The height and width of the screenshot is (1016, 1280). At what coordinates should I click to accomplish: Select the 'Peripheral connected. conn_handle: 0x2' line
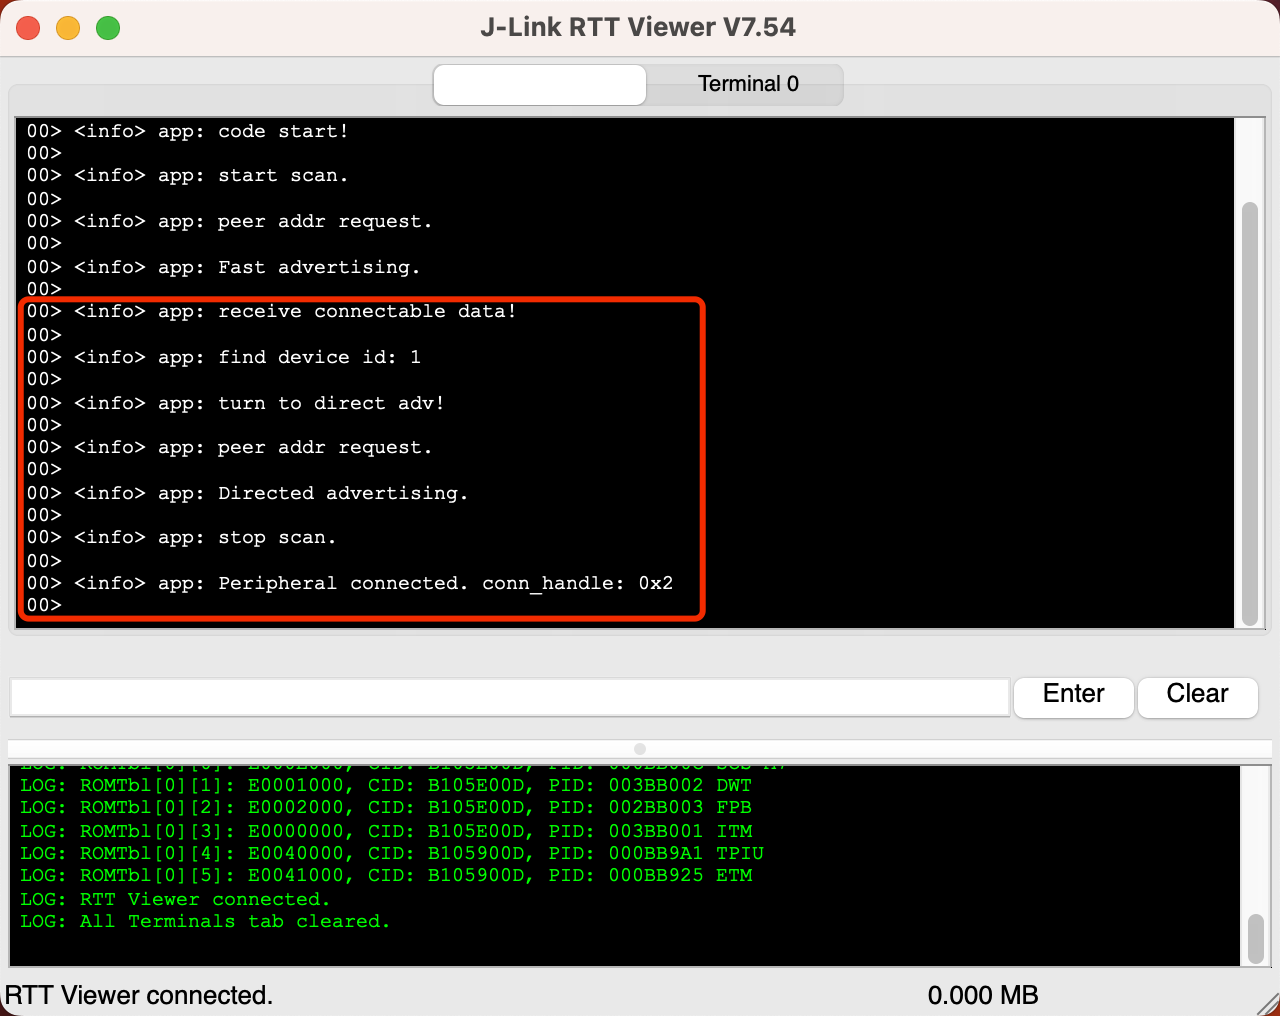pyautogui.click(x=350, y=583)
